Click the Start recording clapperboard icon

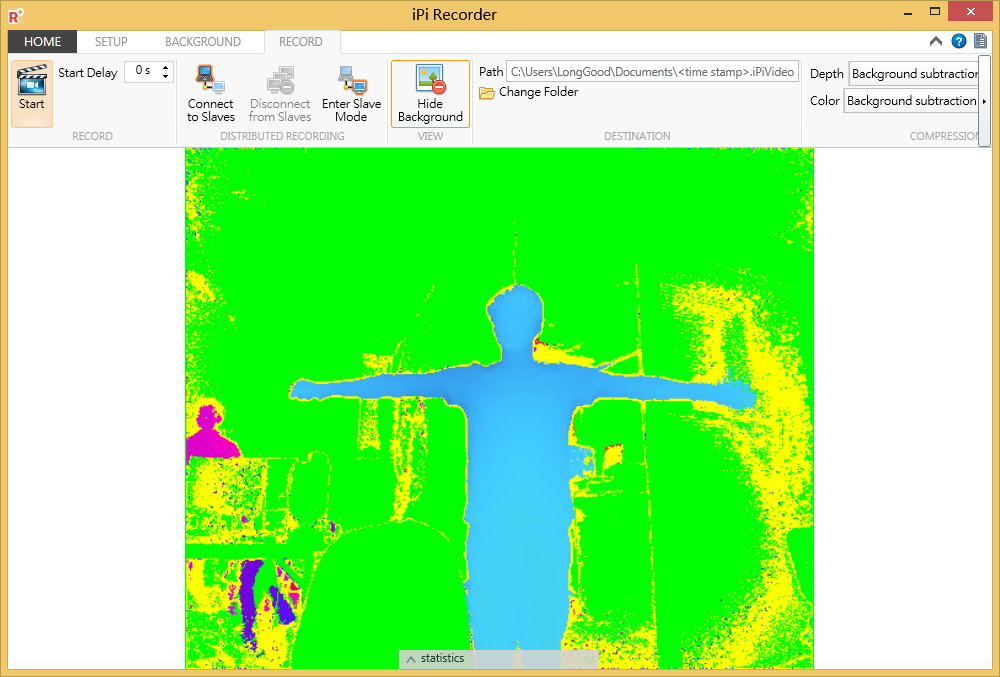31,80
